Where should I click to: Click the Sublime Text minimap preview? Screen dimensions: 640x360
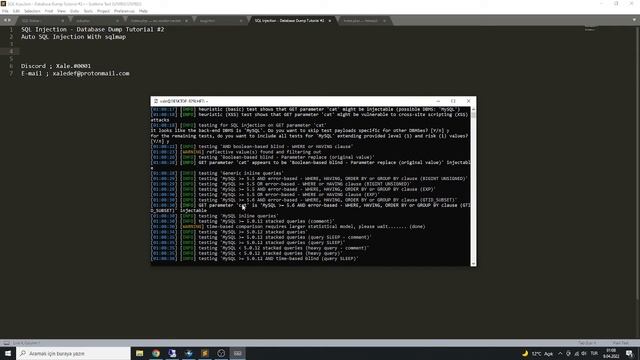click(x=590, y=29)
